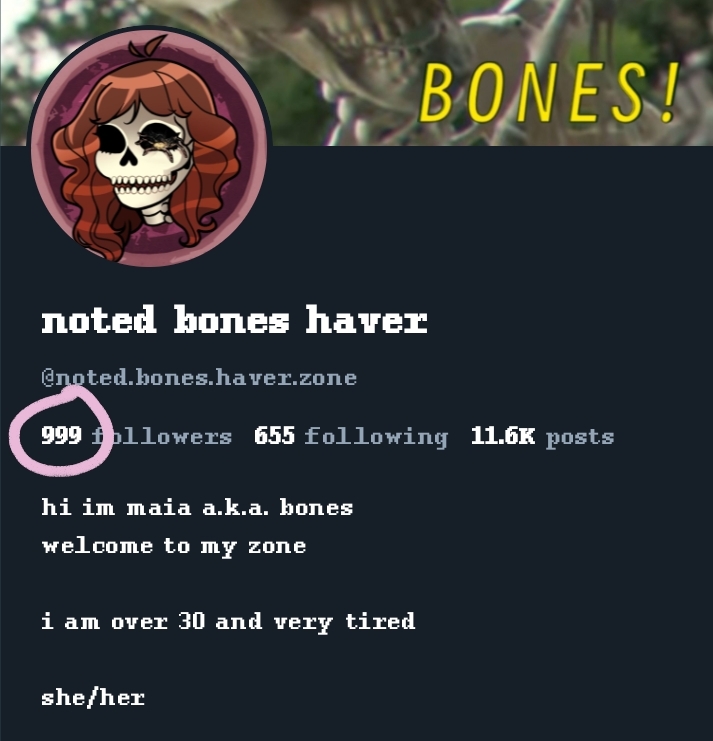The height and width of the screenshot is (741, 713).
Task: Click the bio line mentioning maia
Action: (x=197, y=507)
